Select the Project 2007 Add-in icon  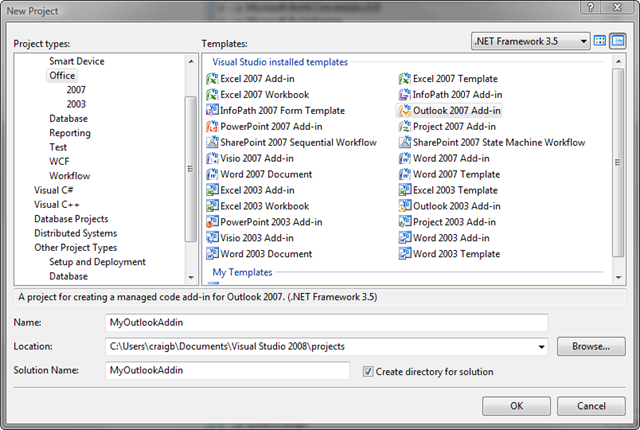click(405, 126)
